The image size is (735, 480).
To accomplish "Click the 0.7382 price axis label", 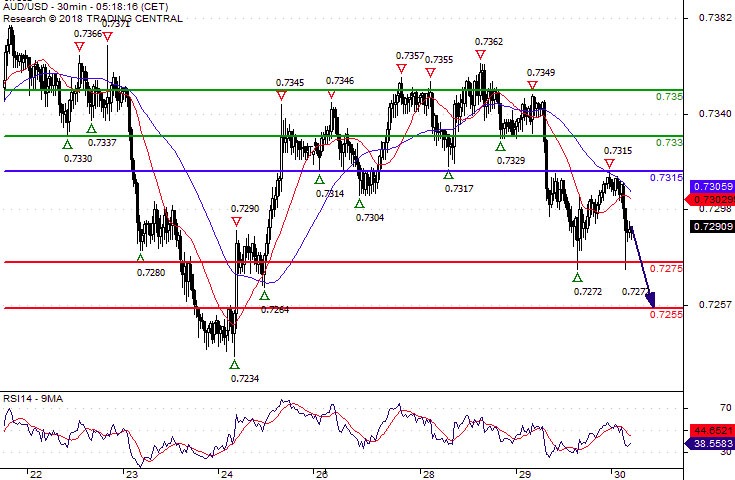I will [x=715, y=18].
